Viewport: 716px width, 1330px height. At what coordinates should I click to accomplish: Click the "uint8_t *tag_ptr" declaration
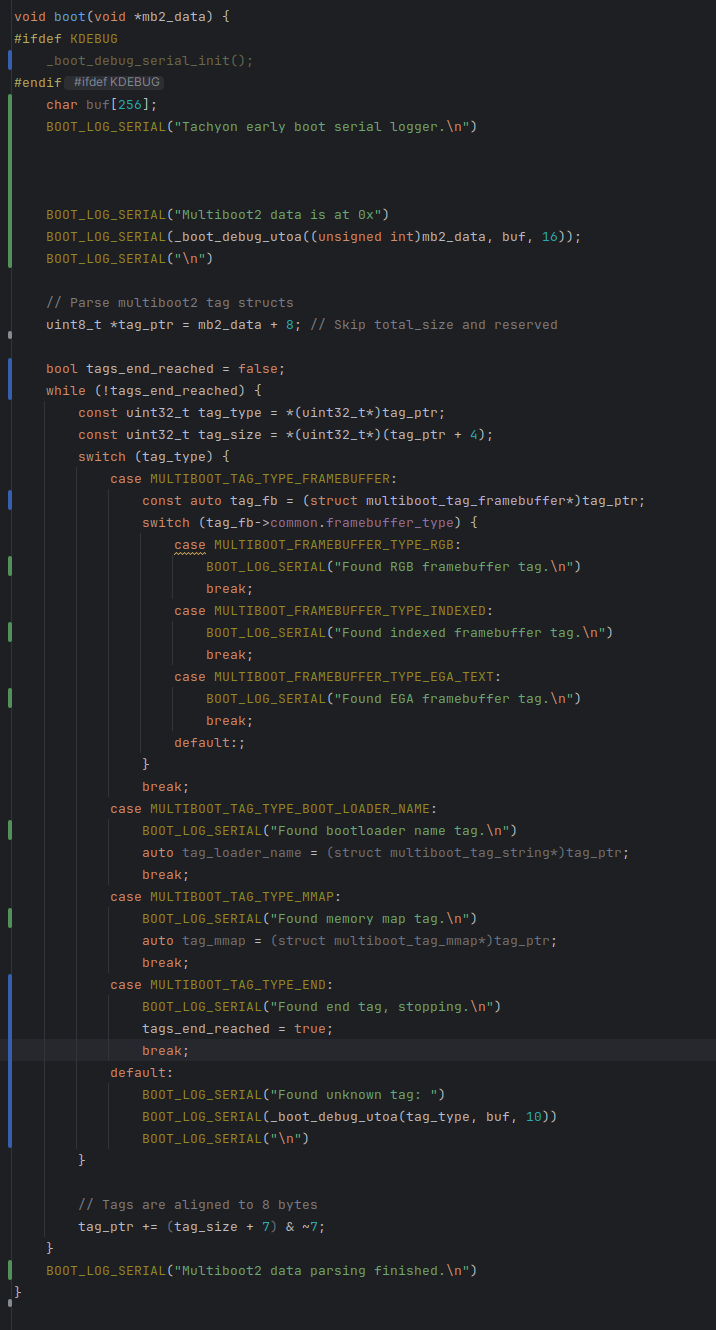[x=110, y=324]
